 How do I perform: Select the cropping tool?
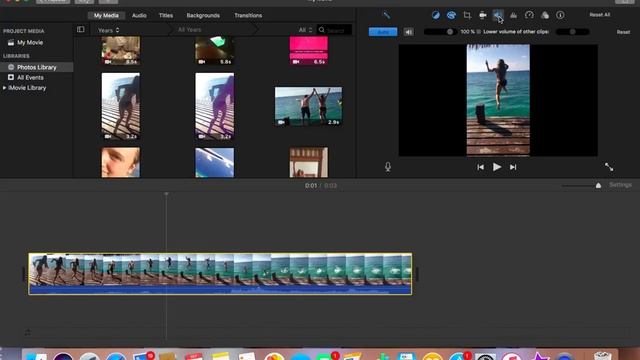pyautogui.click(x=467, y=16)
